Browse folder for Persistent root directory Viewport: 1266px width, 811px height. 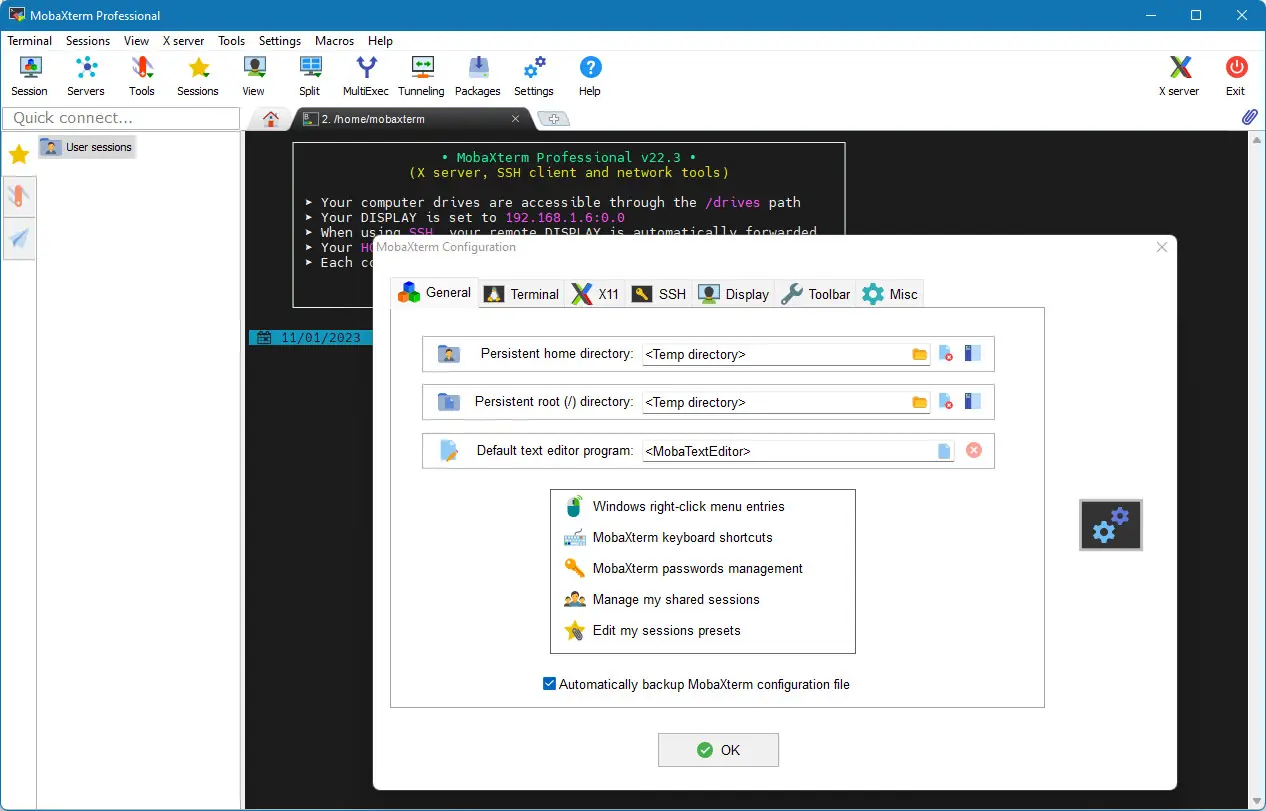(x=920, y=402)
